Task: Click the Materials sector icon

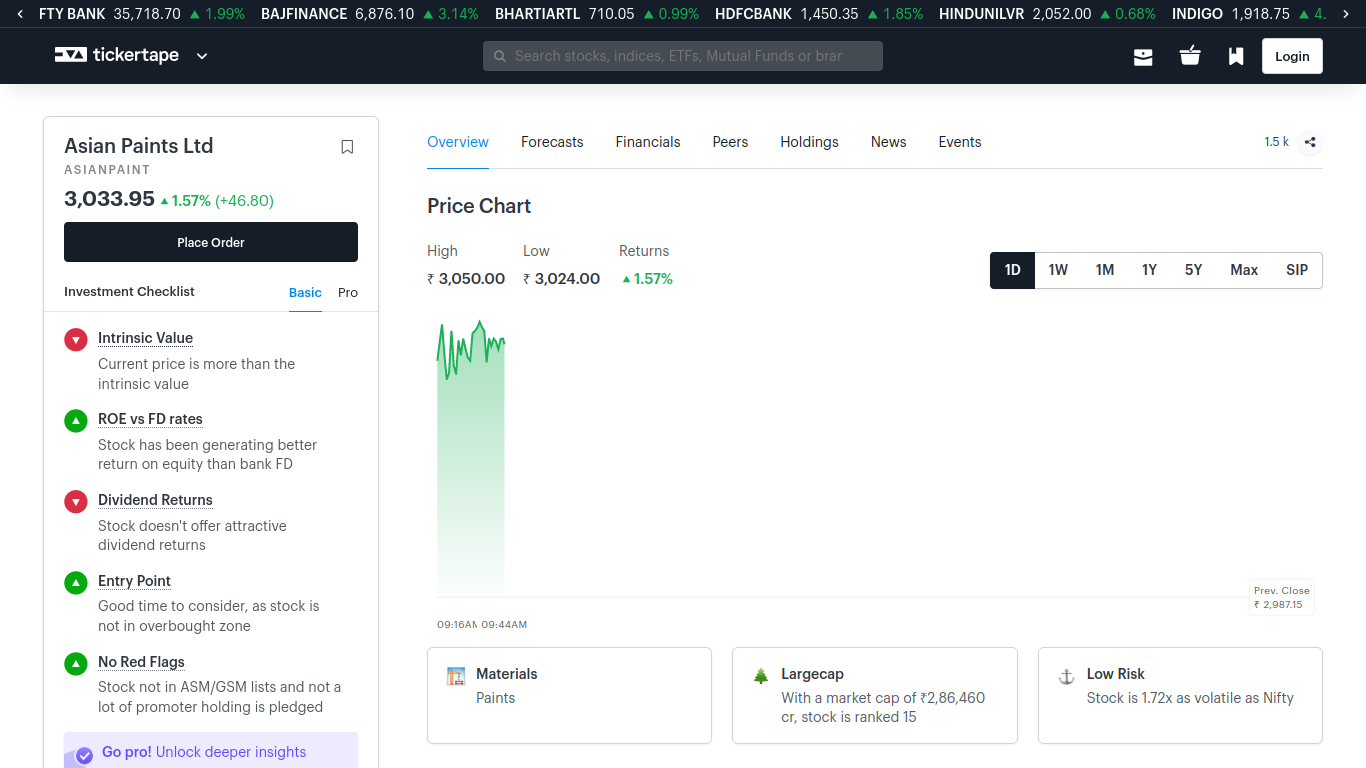Action: [x=456, y=676]
